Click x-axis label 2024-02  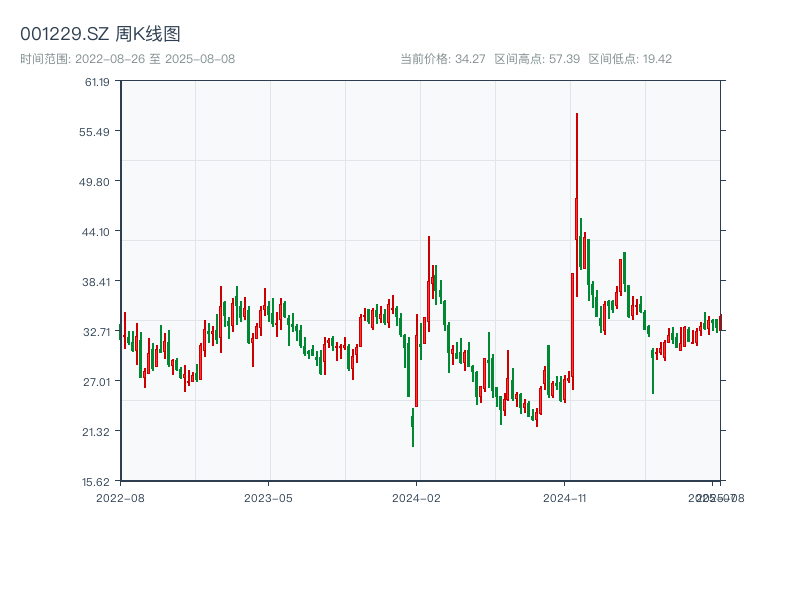(416, 498)
